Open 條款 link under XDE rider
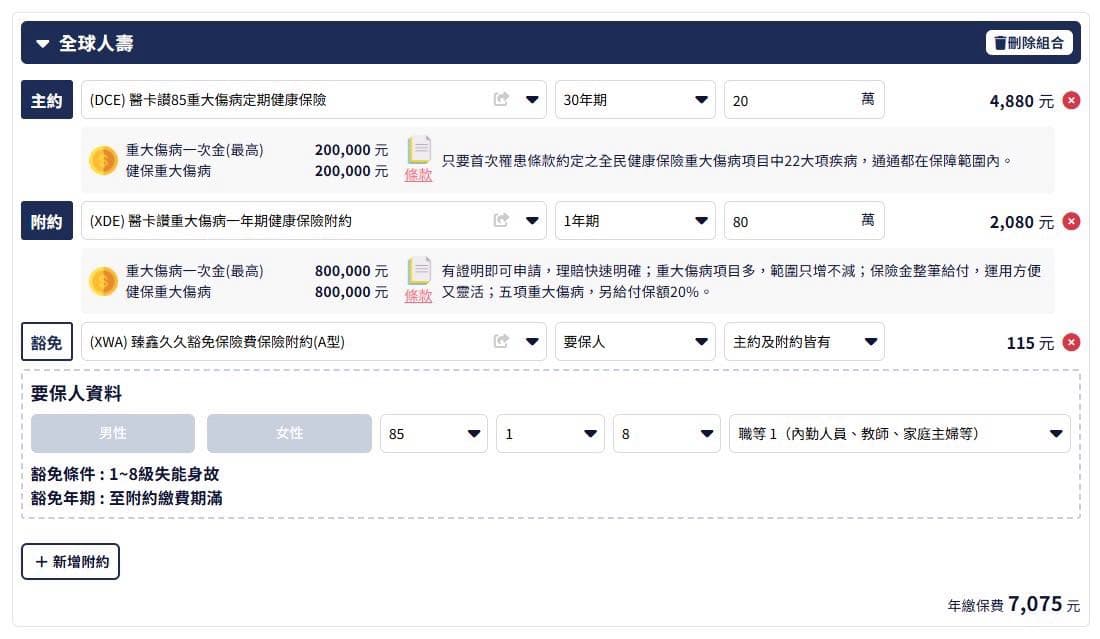 [x=418, y=295]
